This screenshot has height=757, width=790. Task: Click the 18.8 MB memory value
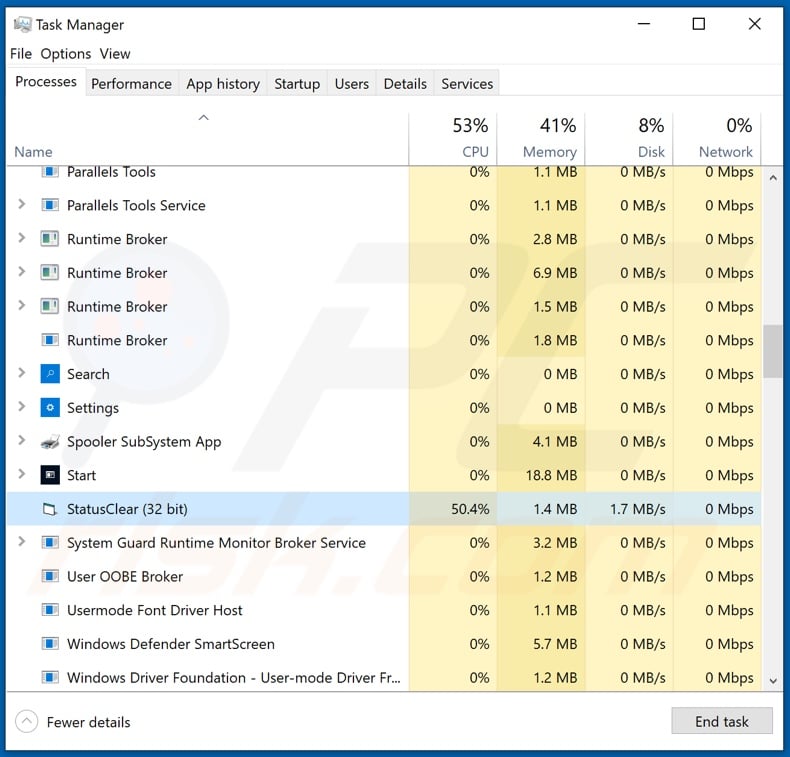(551, 475)
